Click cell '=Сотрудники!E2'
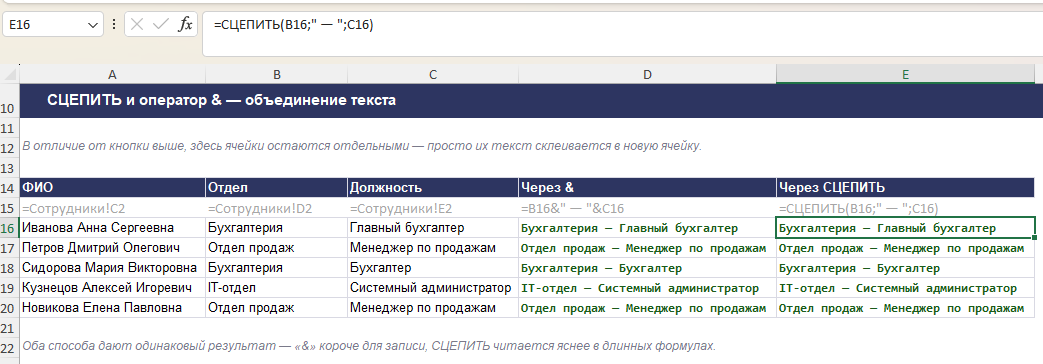The height and width of the screenshot is (364, 1043). [x=433, y=208]
